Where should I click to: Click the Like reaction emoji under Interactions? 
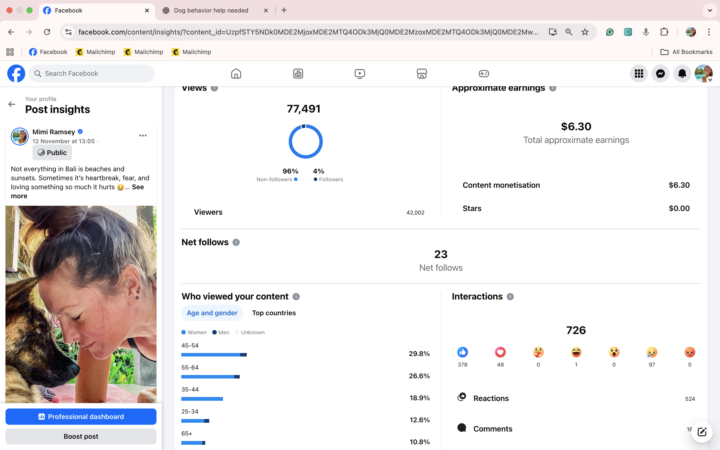(462, 352)
